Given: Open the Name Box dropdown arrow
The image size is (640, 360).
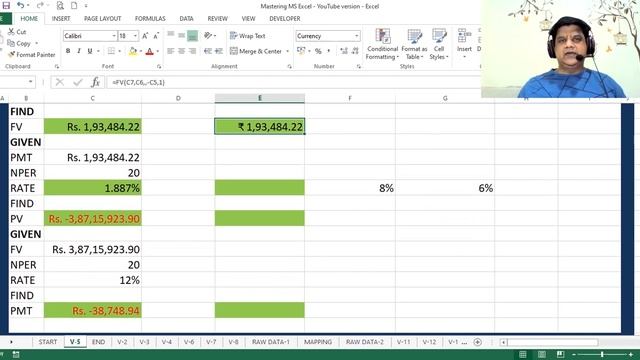Looking at the screenshot, I should coord(31,82).
